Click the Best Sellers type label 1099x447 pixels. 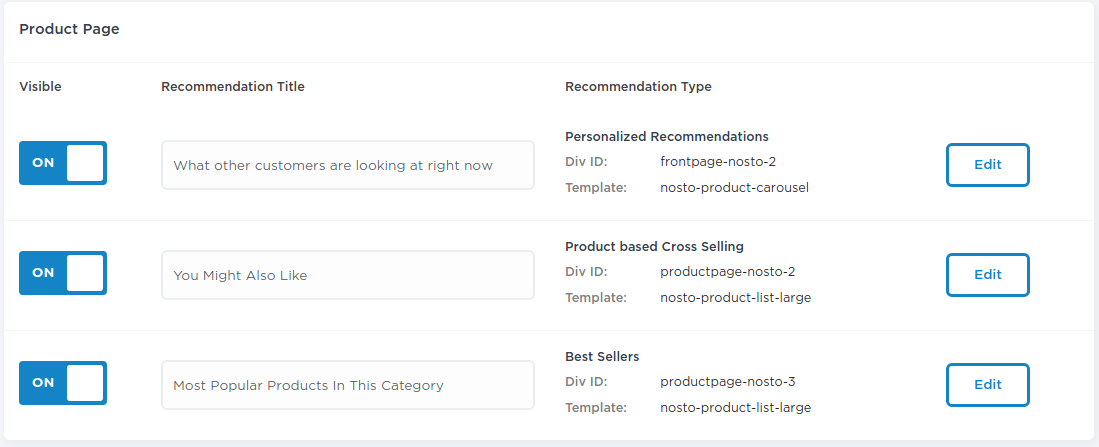click(602, 357)
